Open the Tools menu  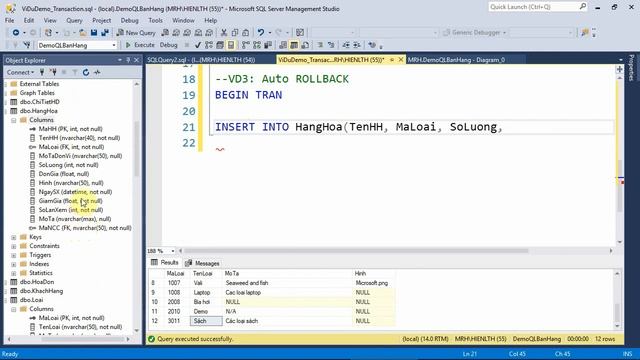pos(155,20)
